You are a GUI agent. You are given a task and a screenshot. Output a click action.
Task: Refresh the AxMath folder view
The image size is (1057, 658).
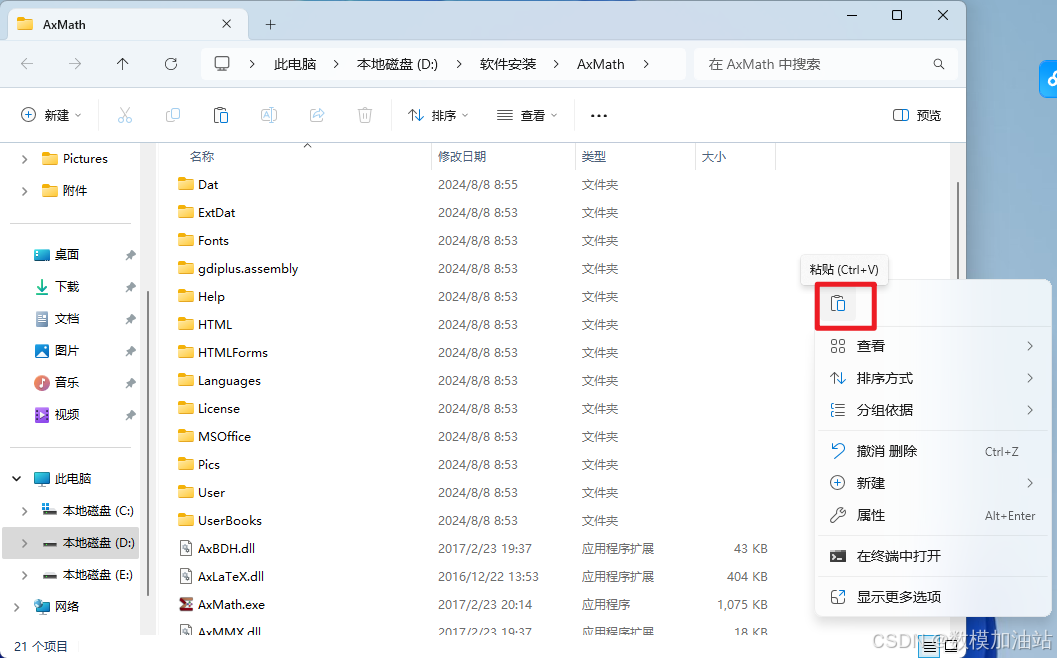point(171,64)
